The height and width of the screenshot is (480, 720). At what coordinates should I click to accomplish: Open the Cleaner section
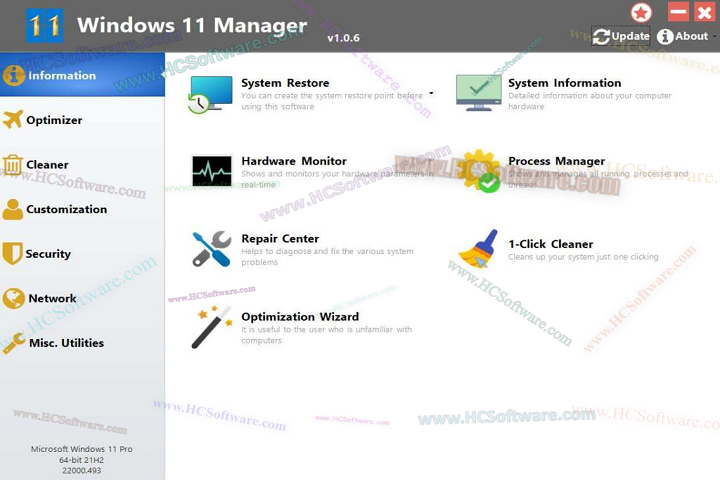(47, 164)
